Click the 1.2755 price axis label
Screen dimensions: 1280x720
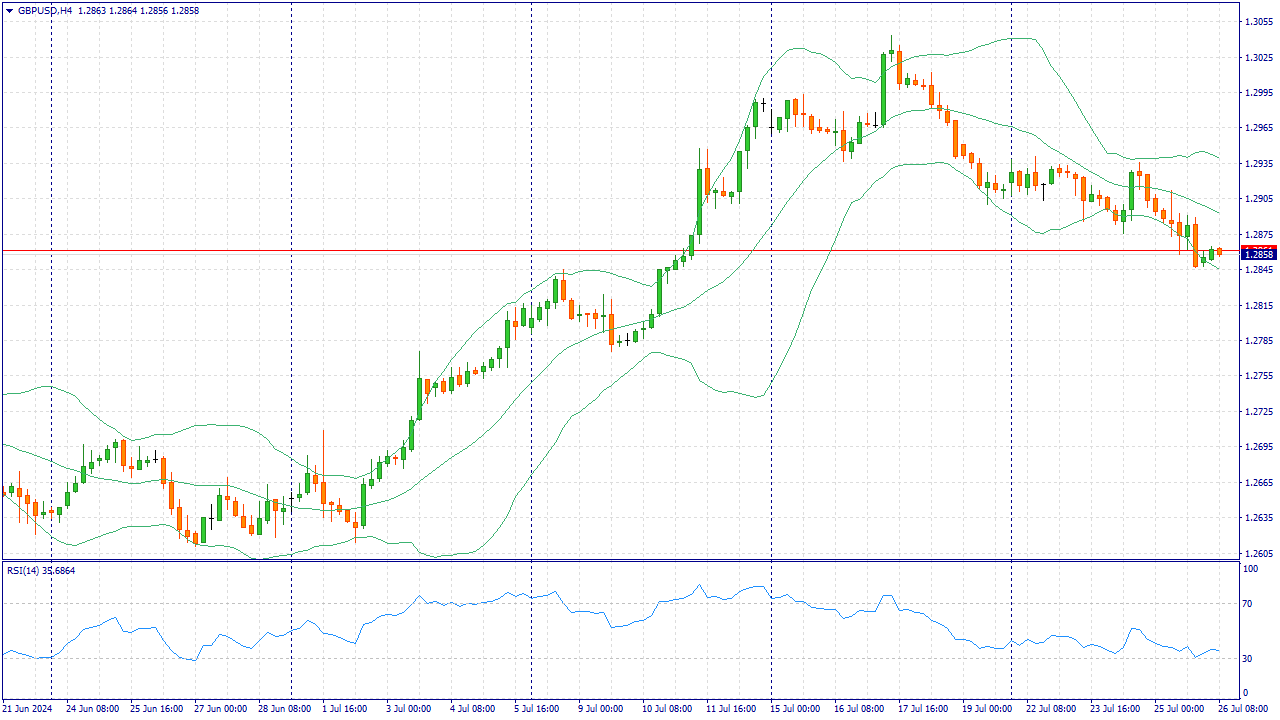[x=1258, y=376]
